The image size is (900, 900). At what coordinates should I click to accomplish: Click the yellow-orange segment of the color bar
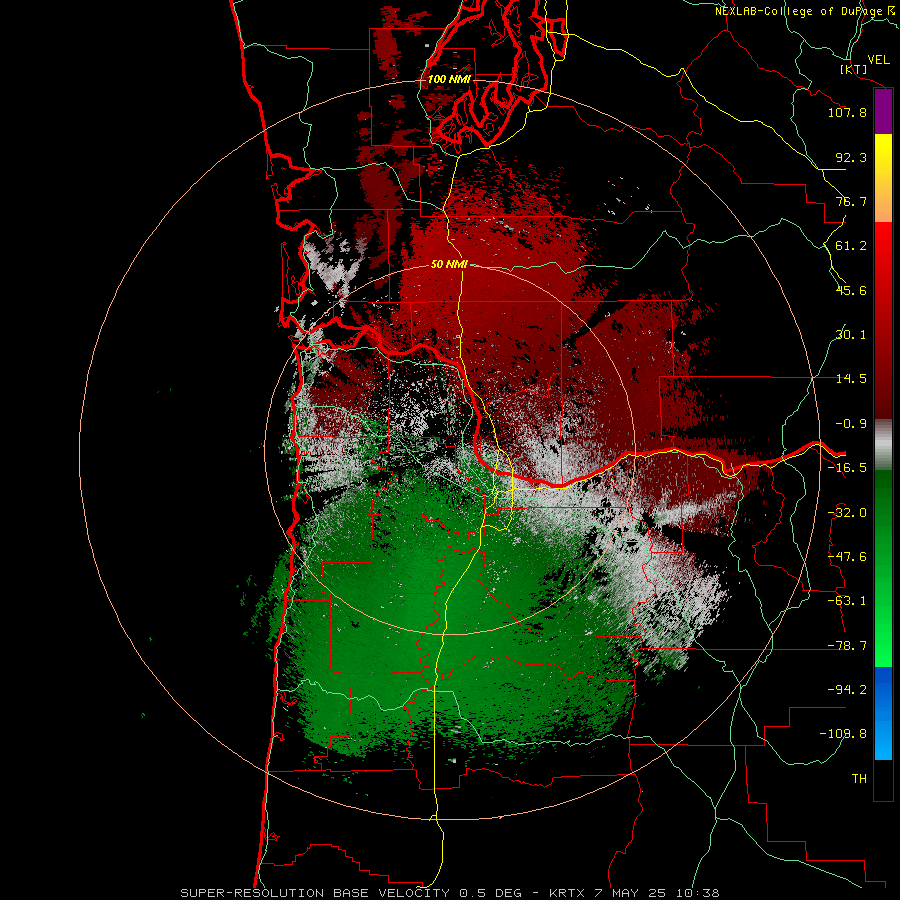tap(883, 178)
